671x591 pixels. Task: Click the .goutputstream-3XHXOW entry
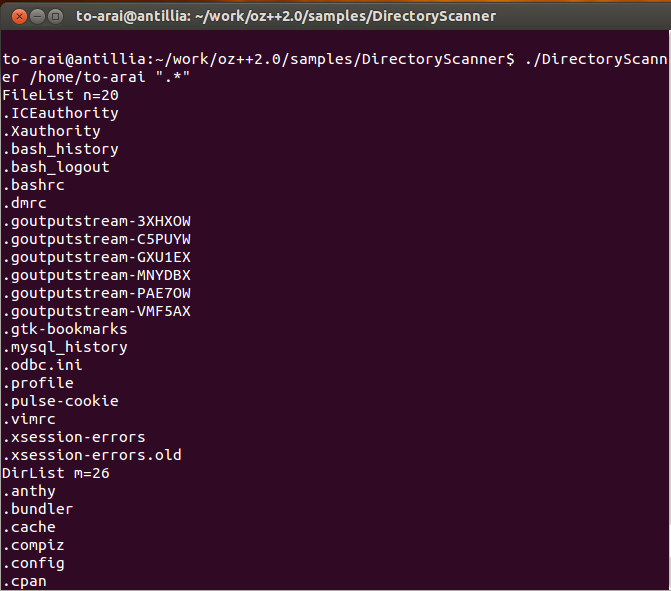pyautogui.click(x=96, y=221)
